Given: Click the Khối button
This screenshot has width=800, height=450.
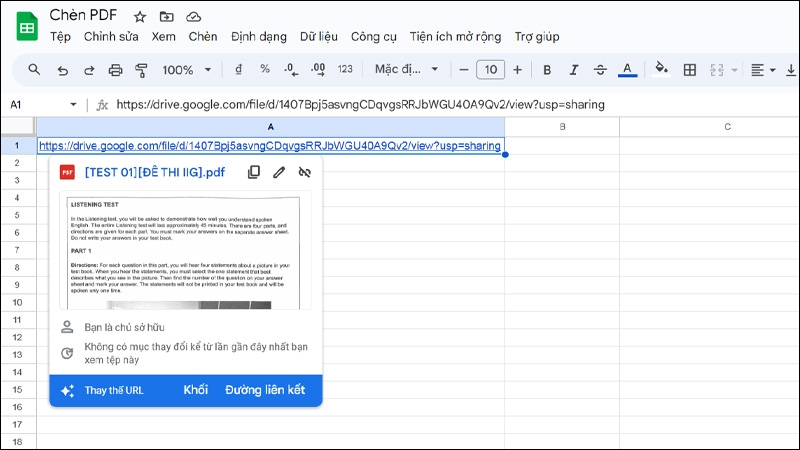Looking at the screenshot, I should 196,390.
